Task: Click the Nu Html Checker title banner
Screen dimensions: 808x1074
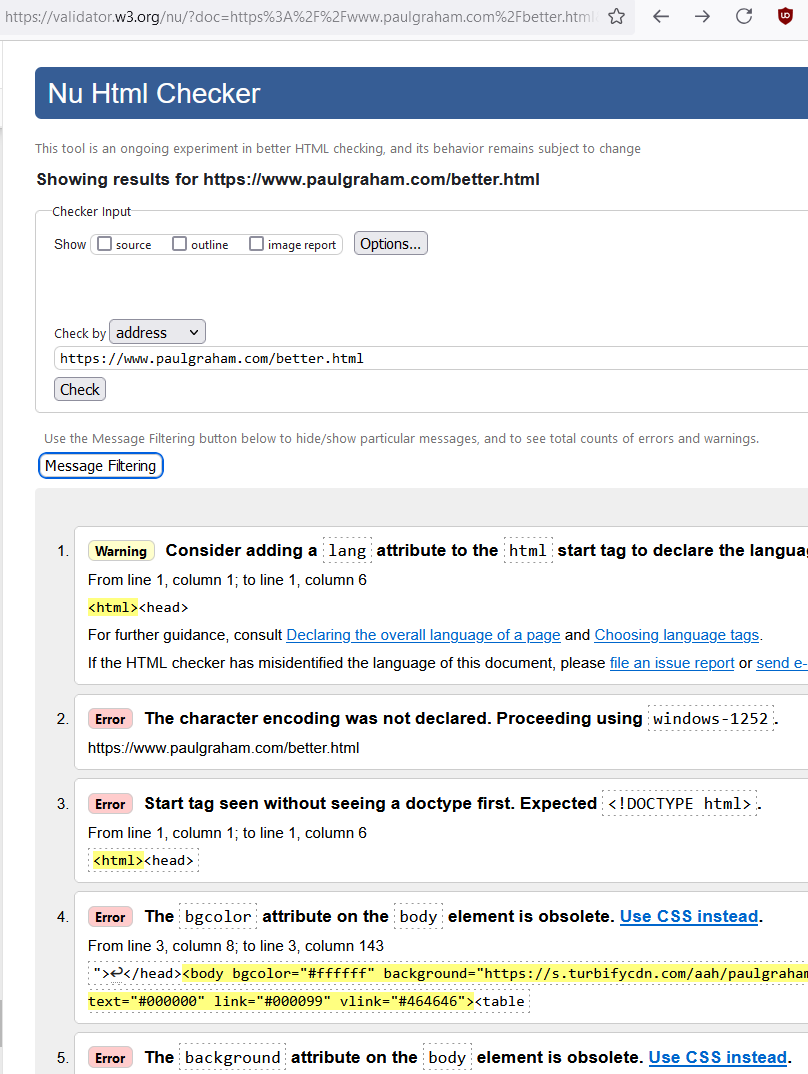Action: tap(421, 93)
